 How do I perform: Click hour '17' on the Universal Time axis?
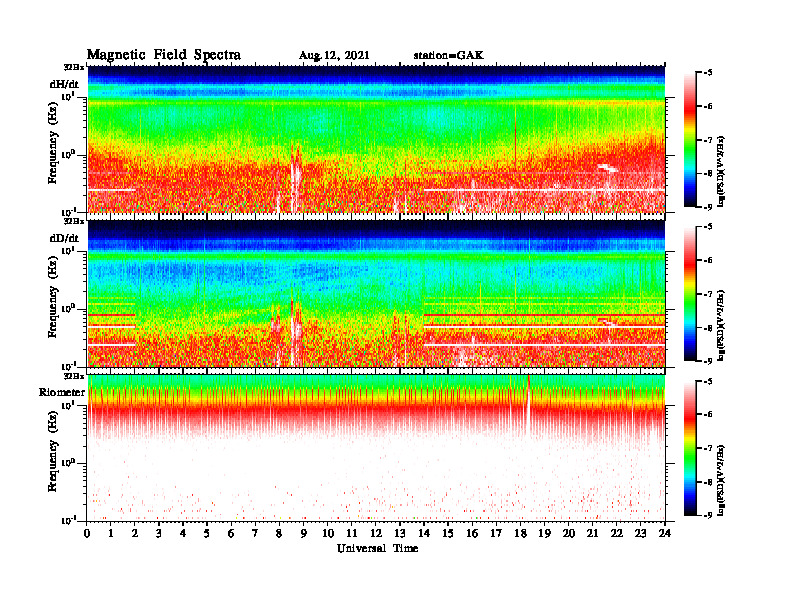click(497, 533)
